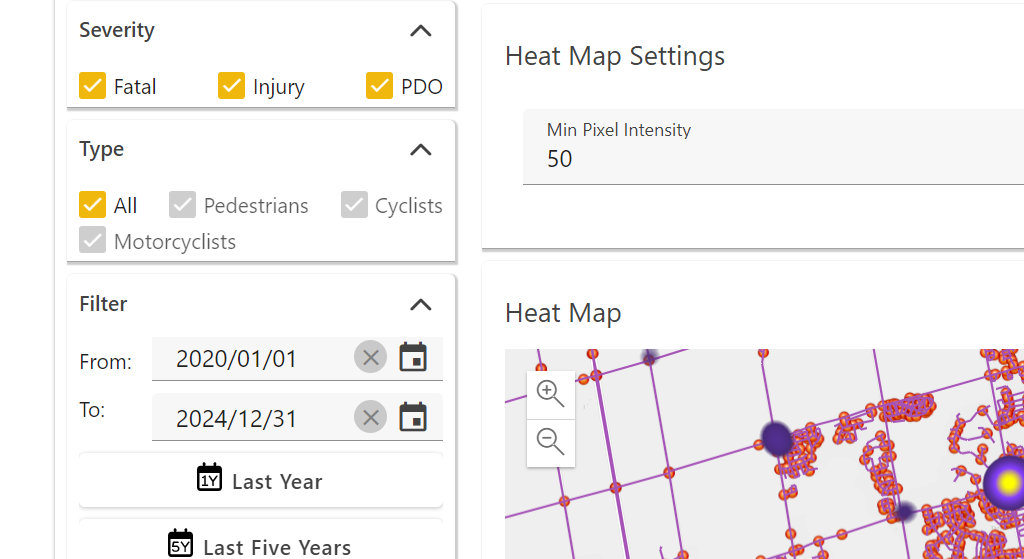The height and width of the screenshot is (559, 1024).
Task: Collapse the Type panel
Action: click(421, 150)
